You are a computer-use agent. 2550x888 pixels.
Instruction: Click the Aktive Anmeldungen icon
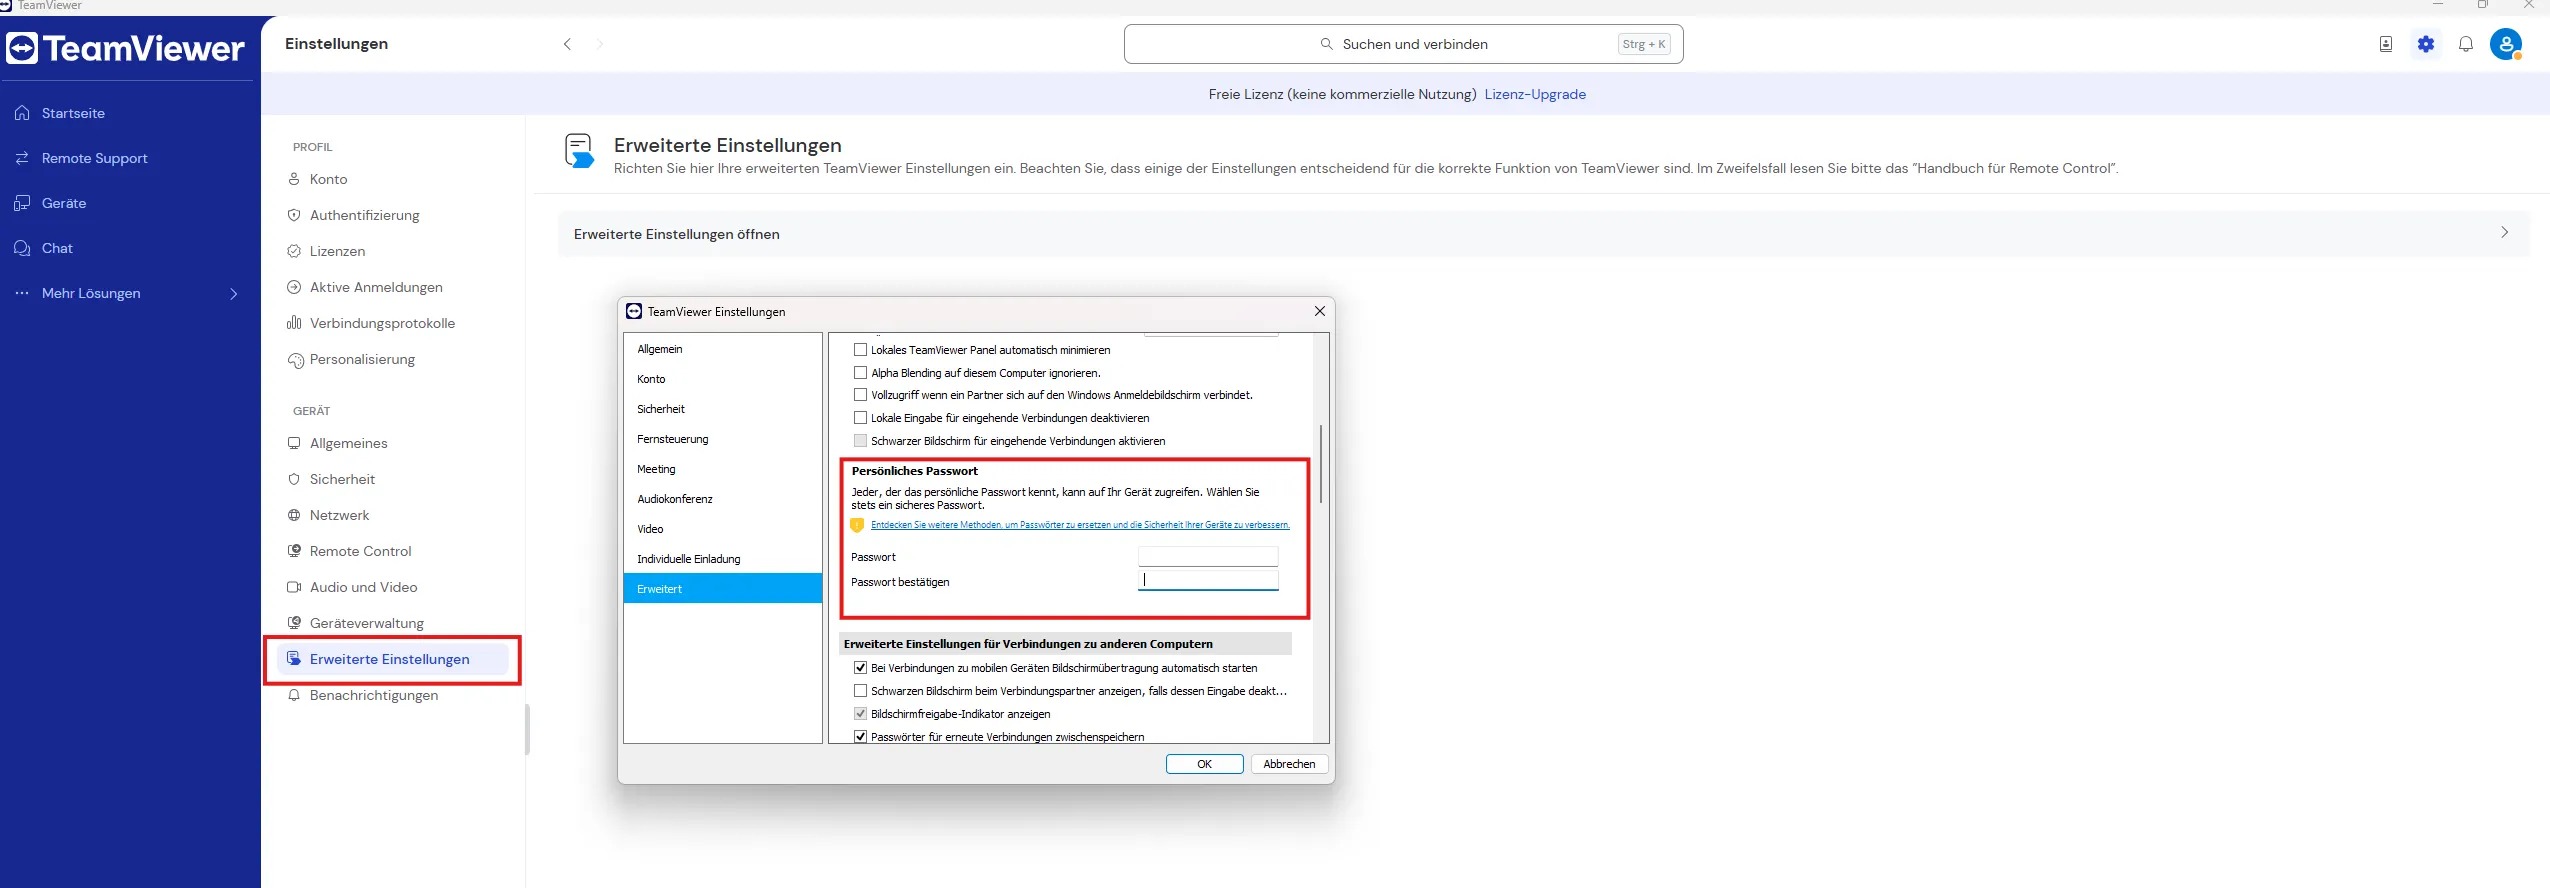[294, 287]
